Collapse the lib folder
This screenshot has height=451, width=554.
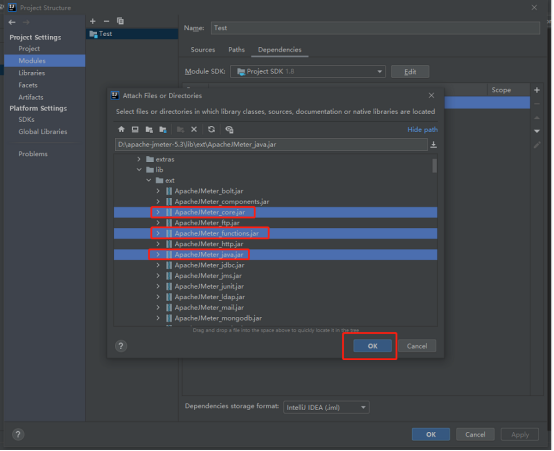pos(139,170)
